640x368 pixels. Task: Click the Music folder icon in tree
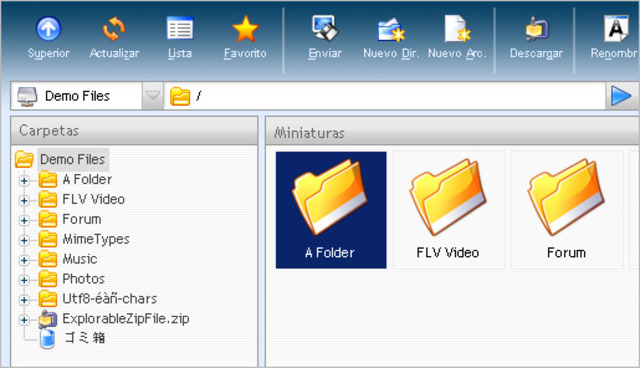pyautogui.click(x=48, y=259)
